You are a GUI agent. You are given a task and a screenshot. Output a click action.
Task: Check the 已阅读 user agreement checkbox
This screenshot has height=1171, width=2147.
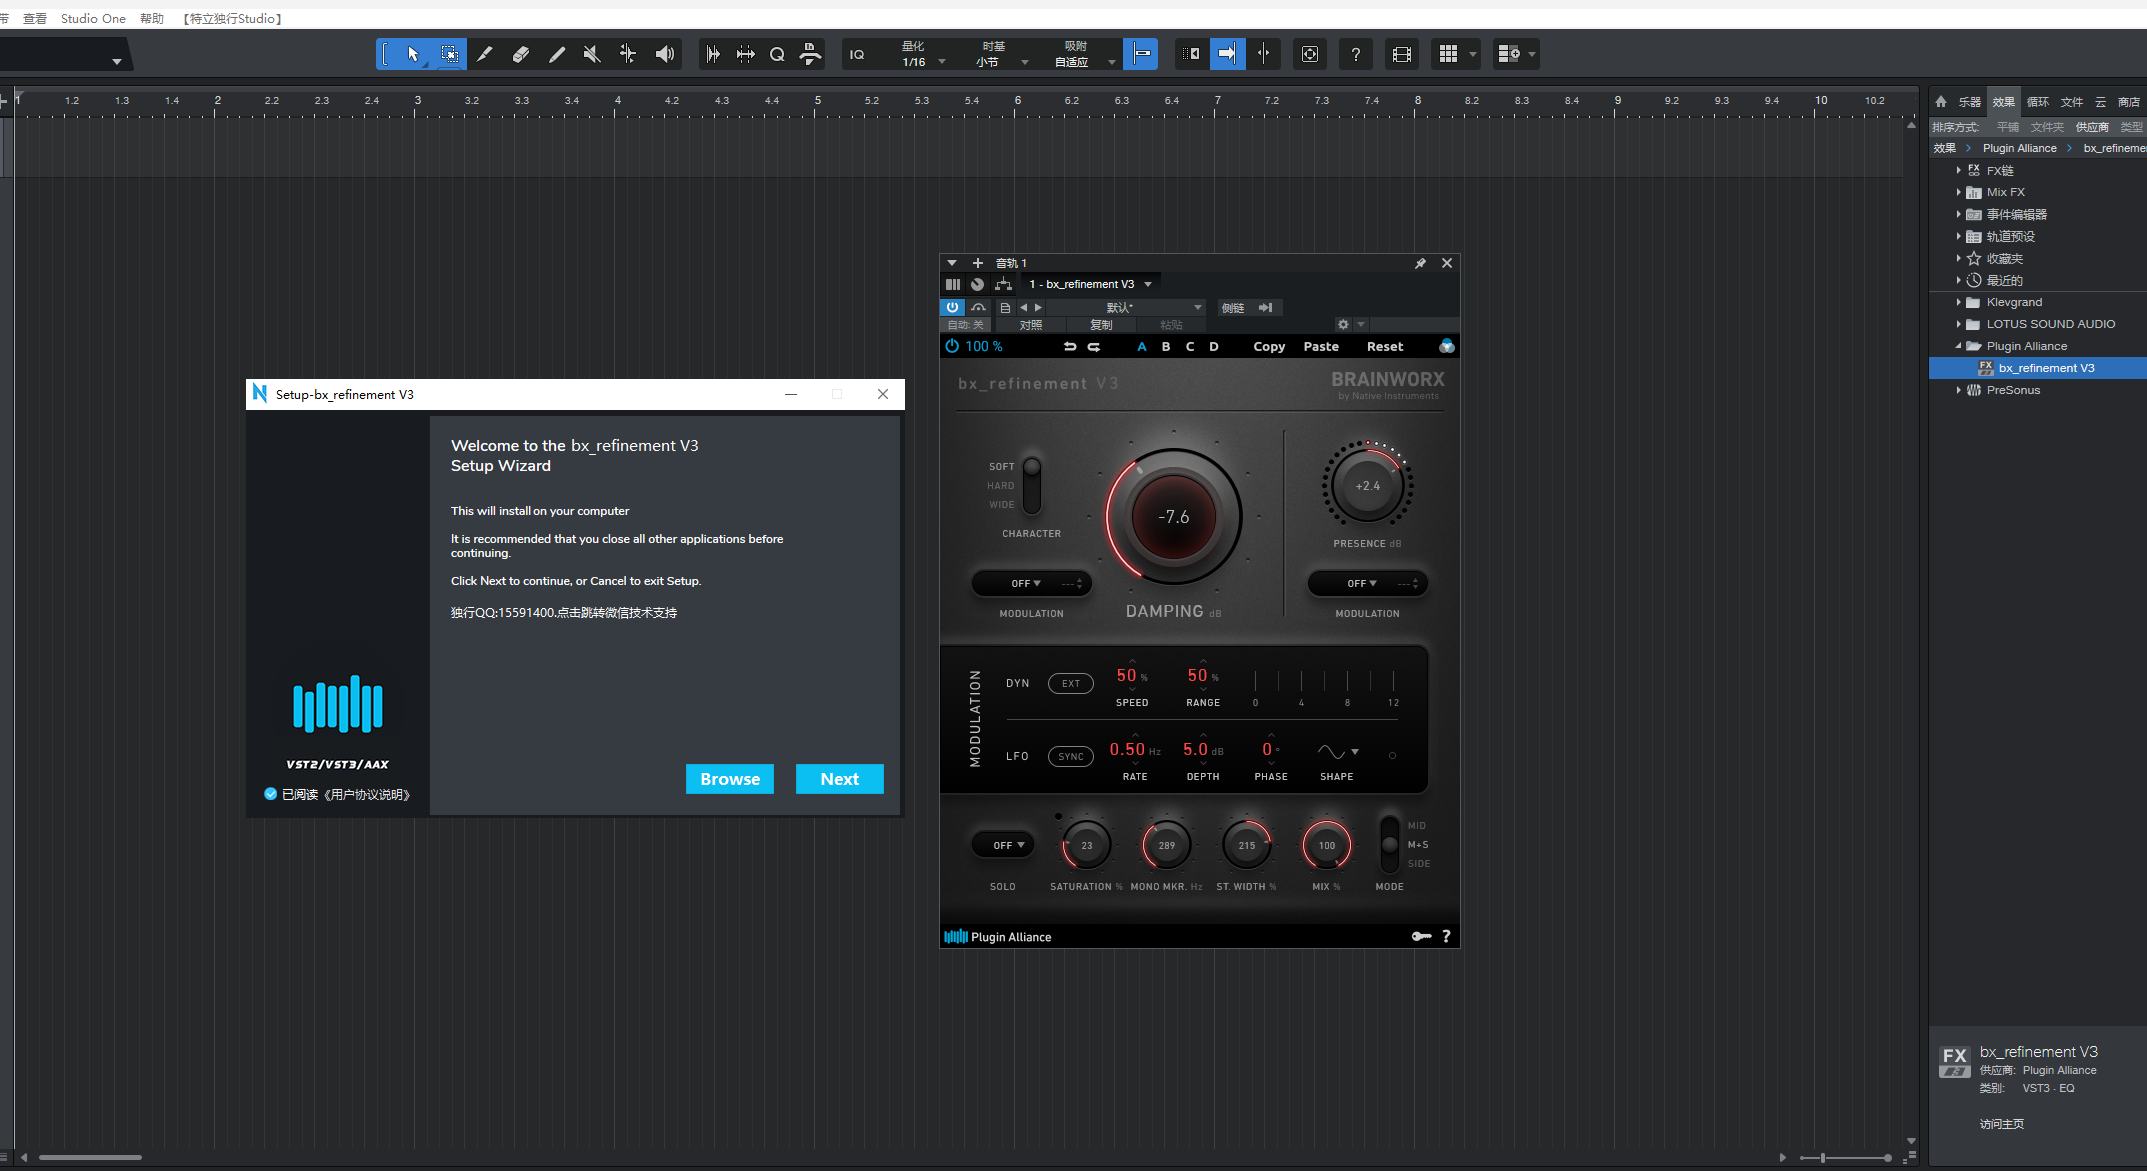[270, 794]
